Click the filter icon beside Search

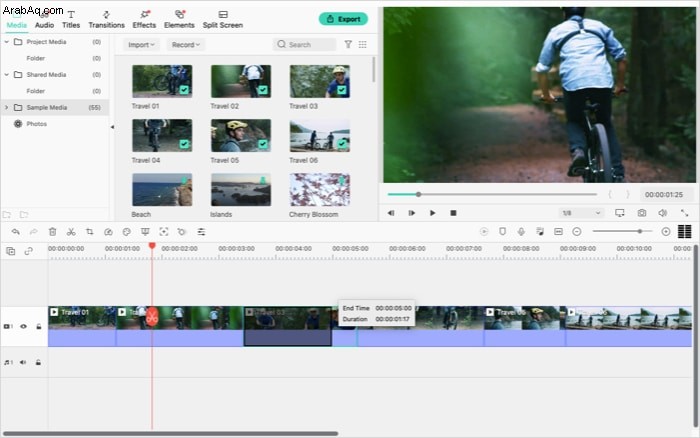pos(348,44)
